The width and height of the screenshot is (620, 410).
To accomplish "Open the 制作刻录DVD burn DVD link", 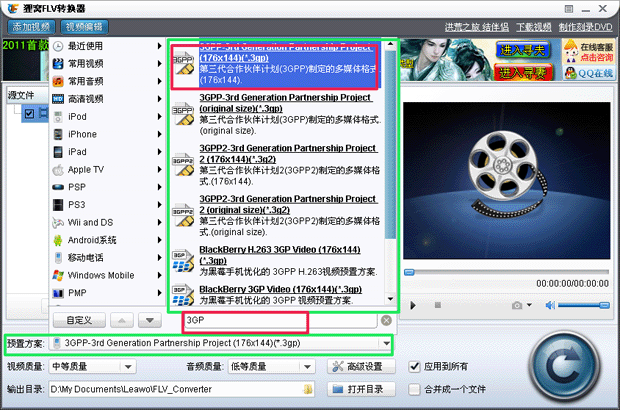I will [x=585, y=27].
